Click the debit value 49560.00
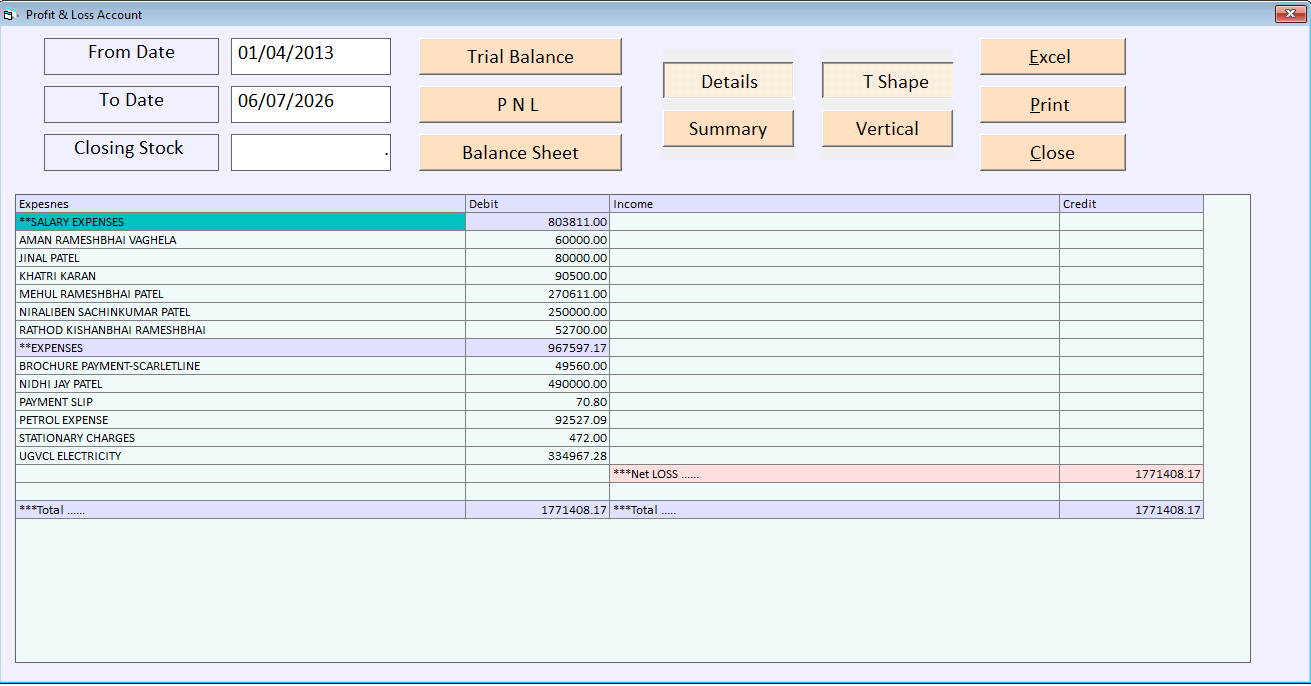Image resolution: width=1311 pixels, height=686 pixels. coord(538,366)
